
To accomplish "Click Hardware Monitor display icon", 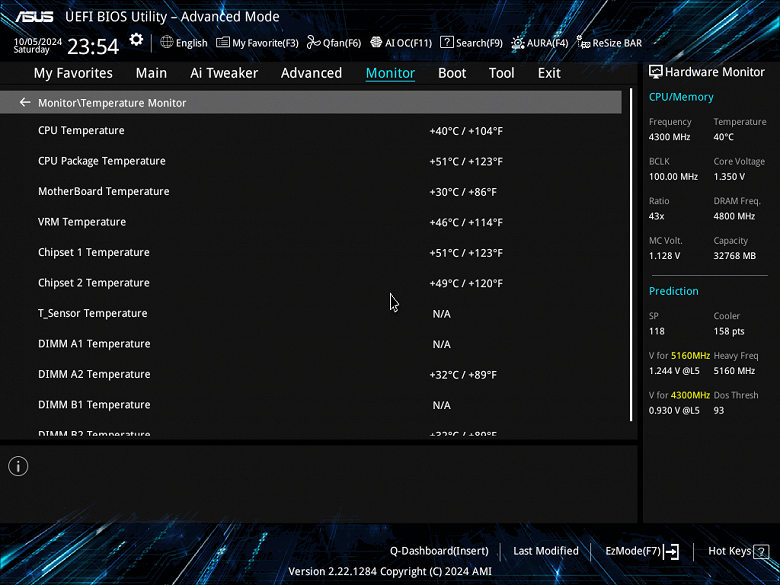I will pyautogui.click(x=656, y=72).
